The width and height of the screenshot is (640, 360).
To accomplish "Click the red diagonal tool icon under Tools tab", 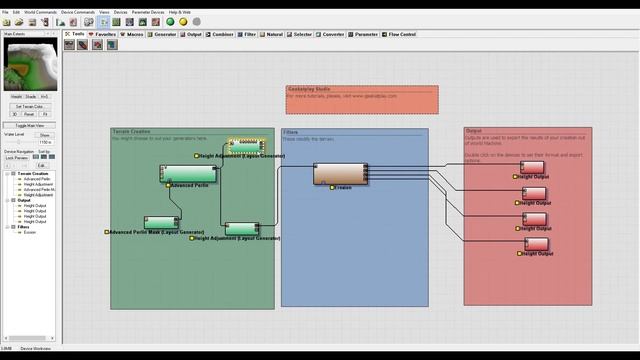I will [83, 44].
